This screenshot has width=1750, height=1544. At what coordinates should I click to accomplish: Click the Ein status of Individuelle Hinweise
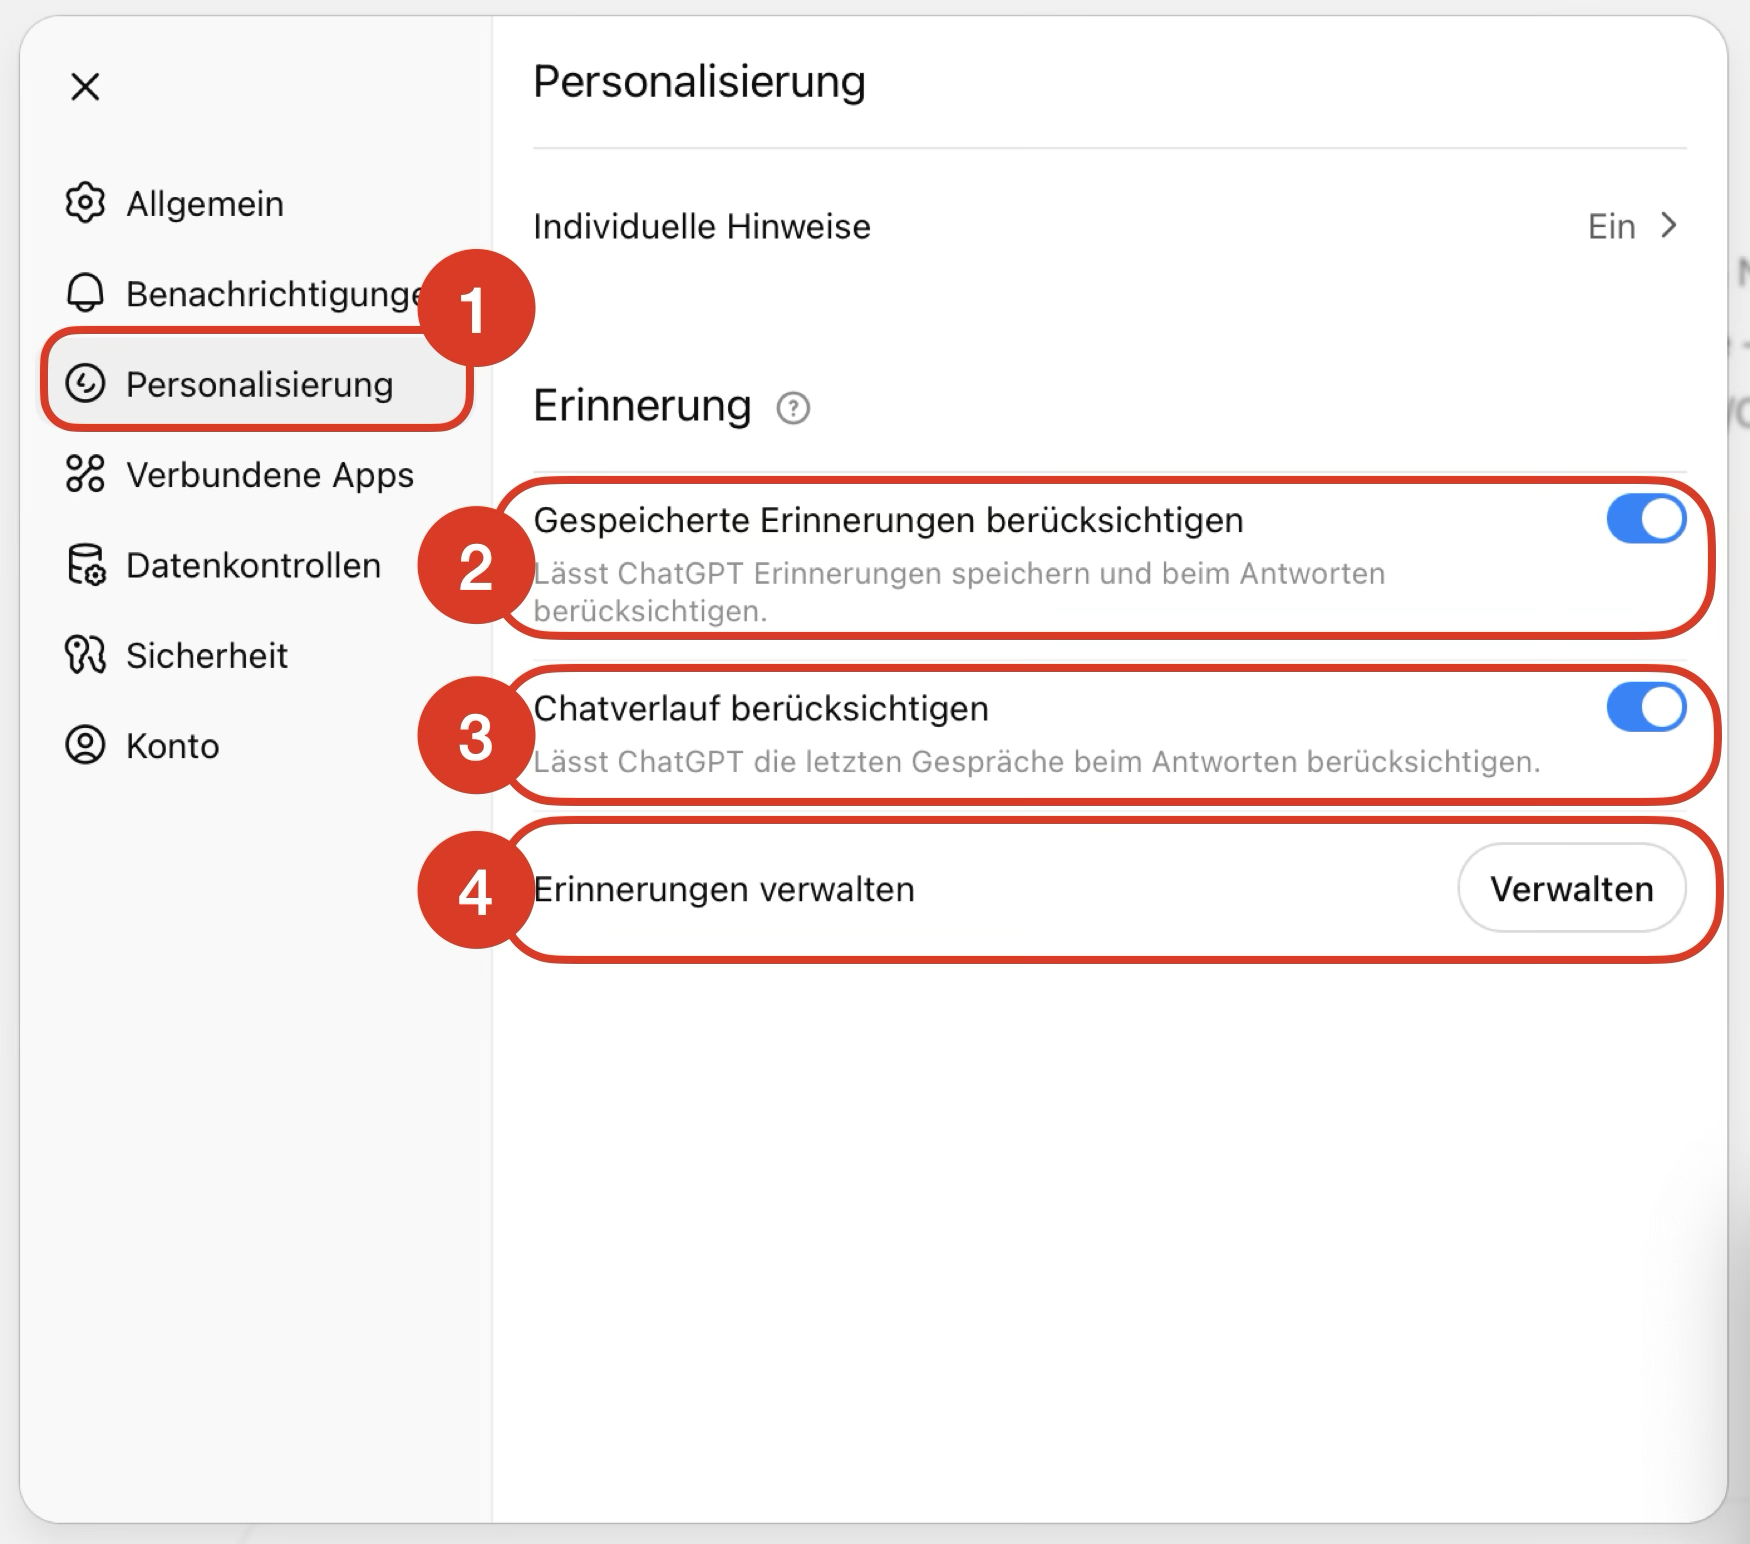[1611, 227]
